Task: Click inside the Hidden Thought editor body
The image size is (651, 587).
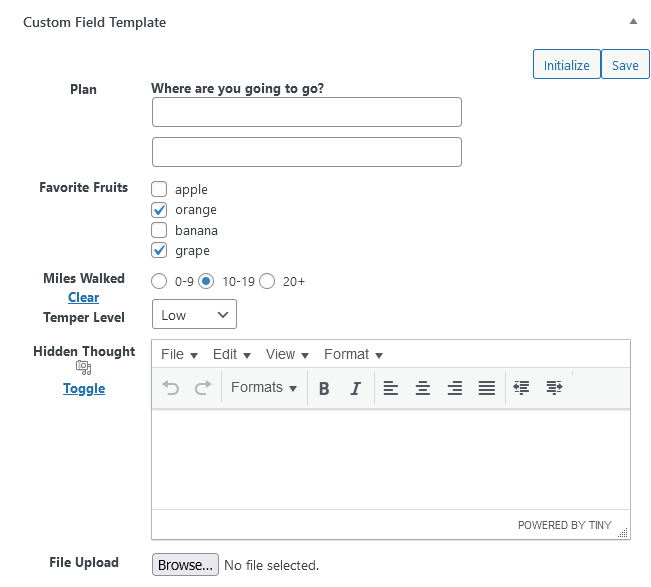Action: [391, 459]
